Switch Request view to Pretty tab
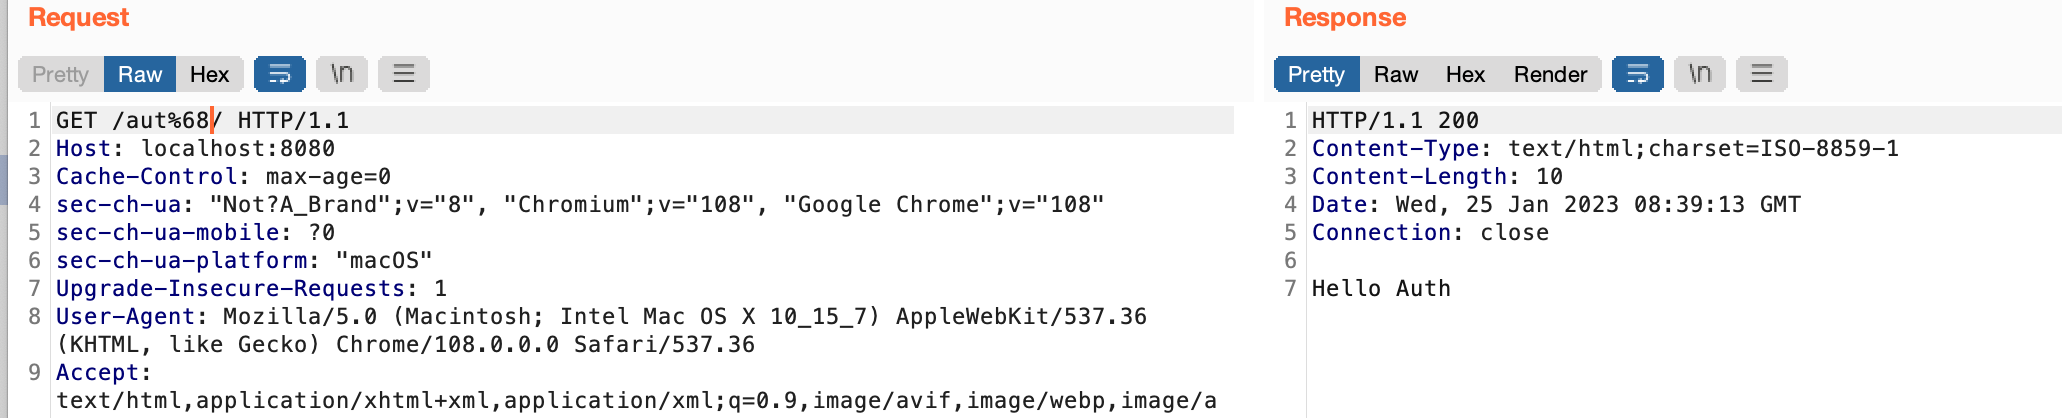 (61, 74)
